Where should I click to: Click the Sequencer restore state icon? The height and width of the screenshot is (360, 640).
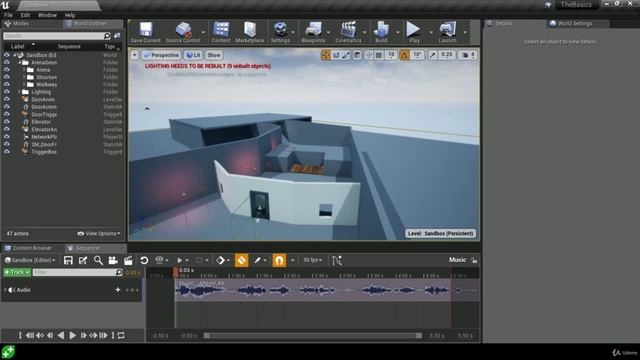(144, 260)
